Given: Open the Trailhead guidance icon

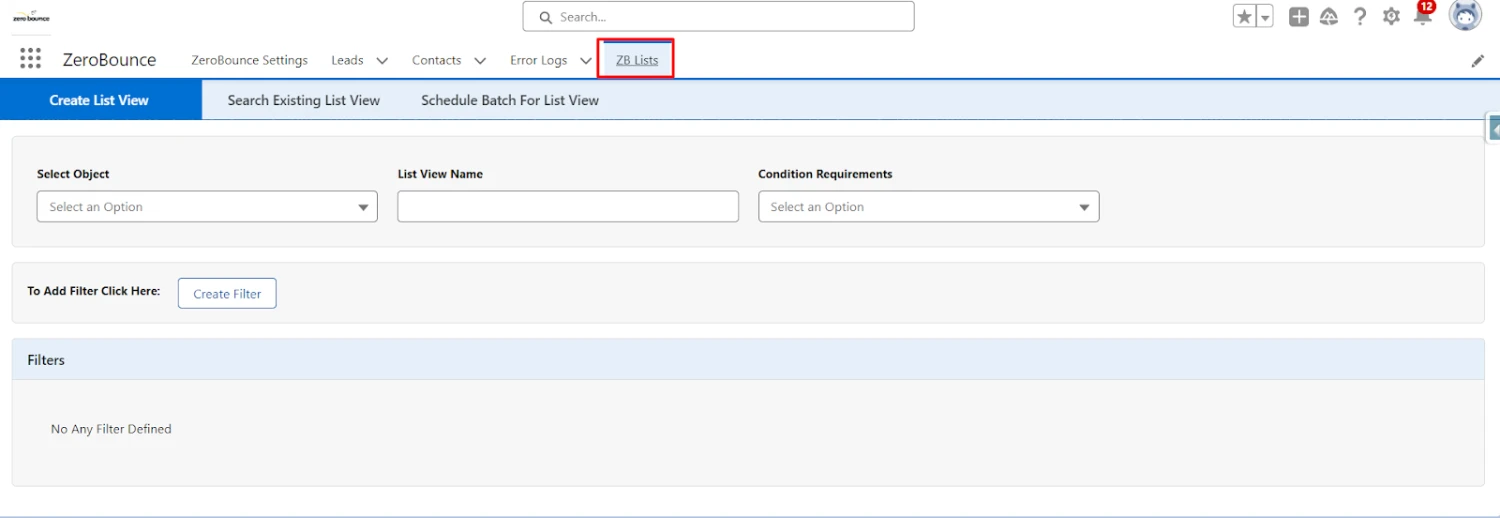Looking at the screenshot, I should pos(1329,17).
